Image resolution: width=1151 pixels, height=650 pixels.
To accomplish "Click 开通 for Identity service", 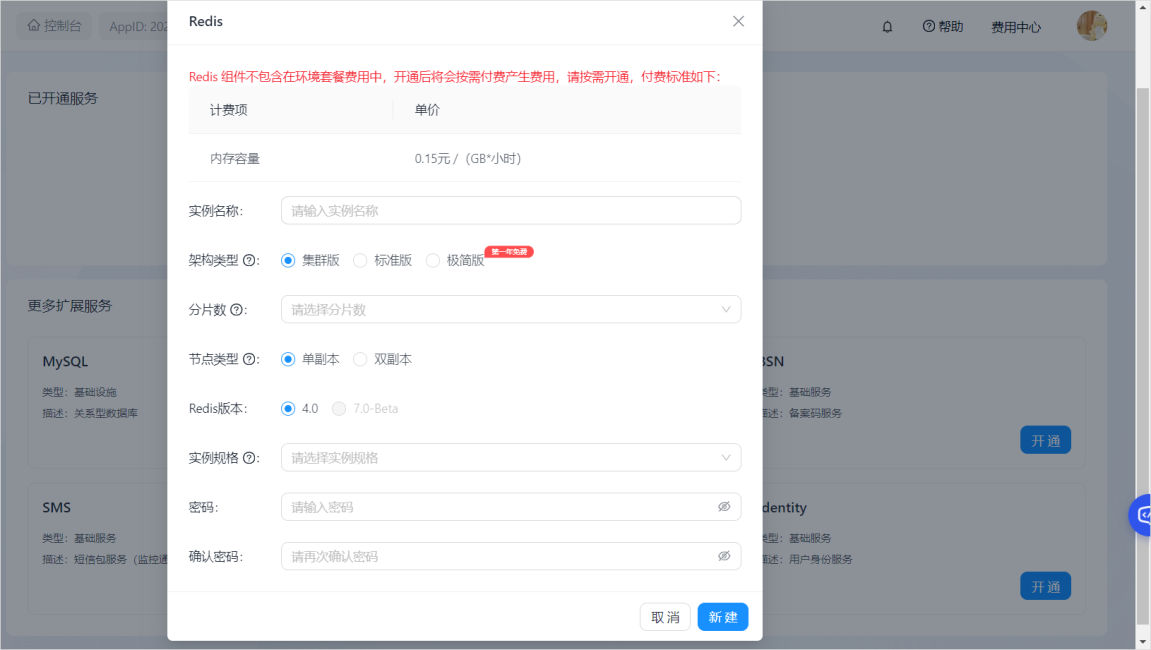I will (x=1045, y=586).
